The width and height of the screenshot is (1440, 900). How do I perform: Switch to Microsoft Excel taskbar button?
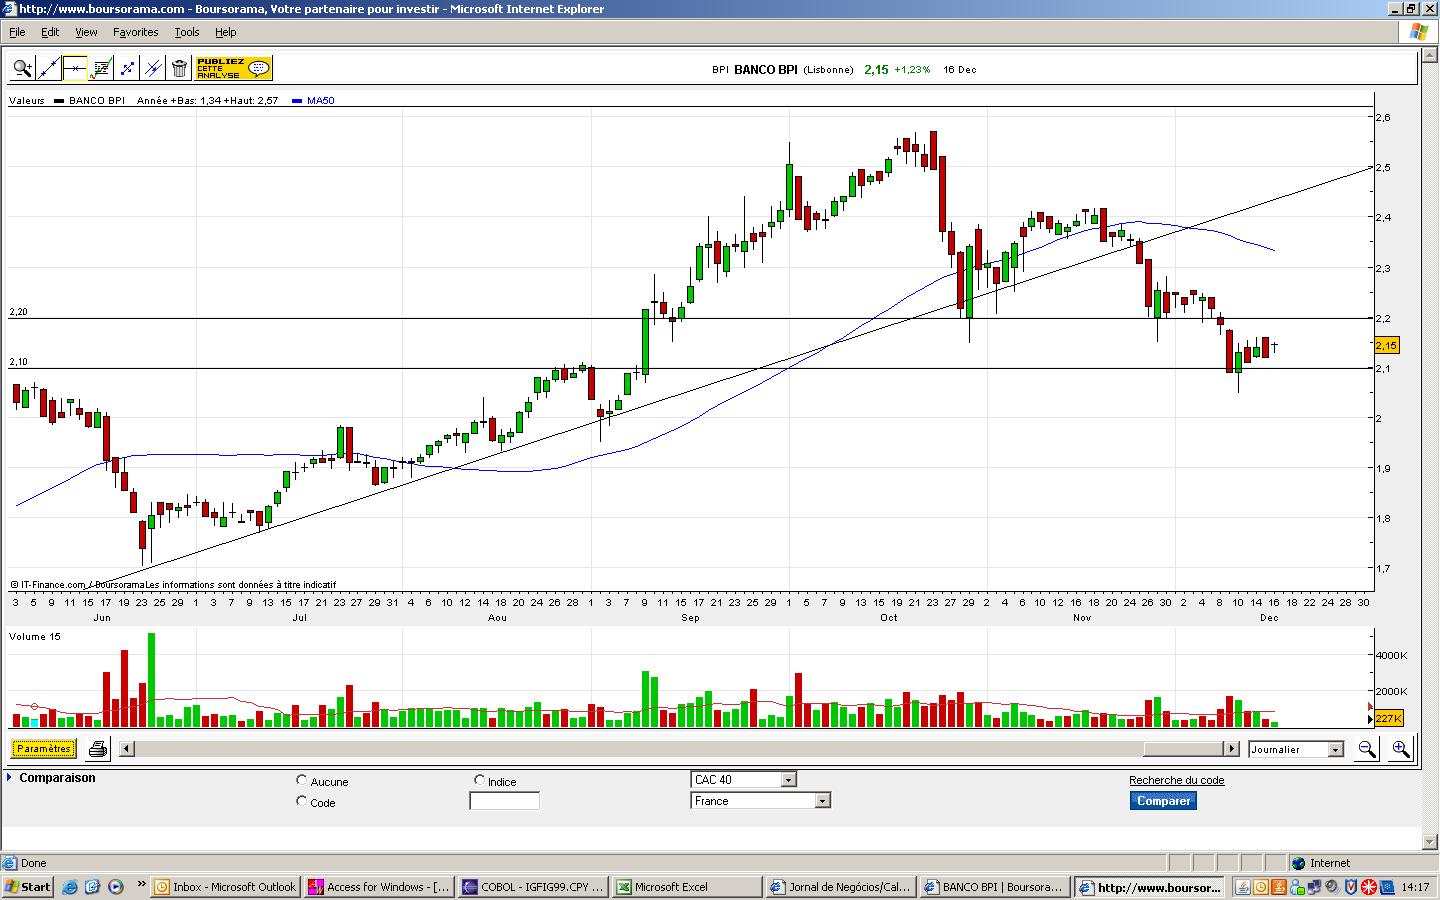pyautogui.click(x=687, y=886)
